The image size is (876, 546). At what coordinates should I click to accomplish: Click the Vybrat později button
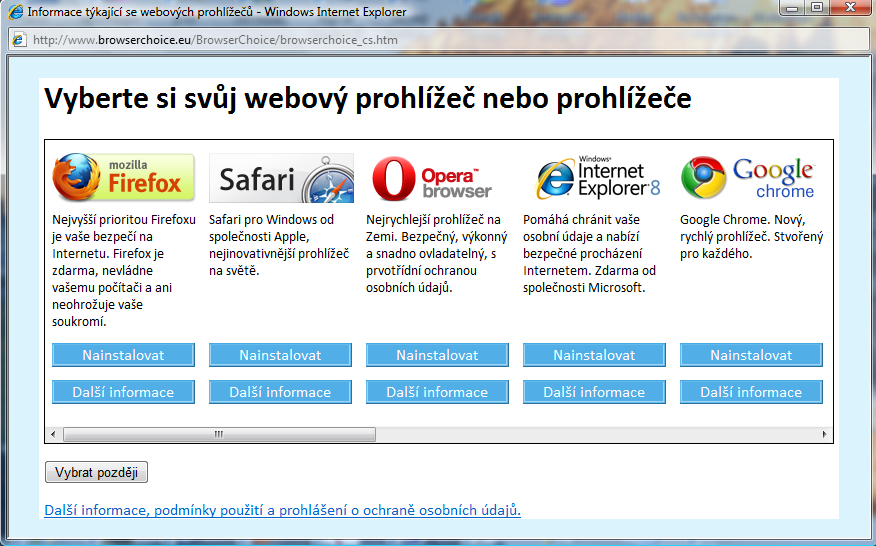coord(96,472)
